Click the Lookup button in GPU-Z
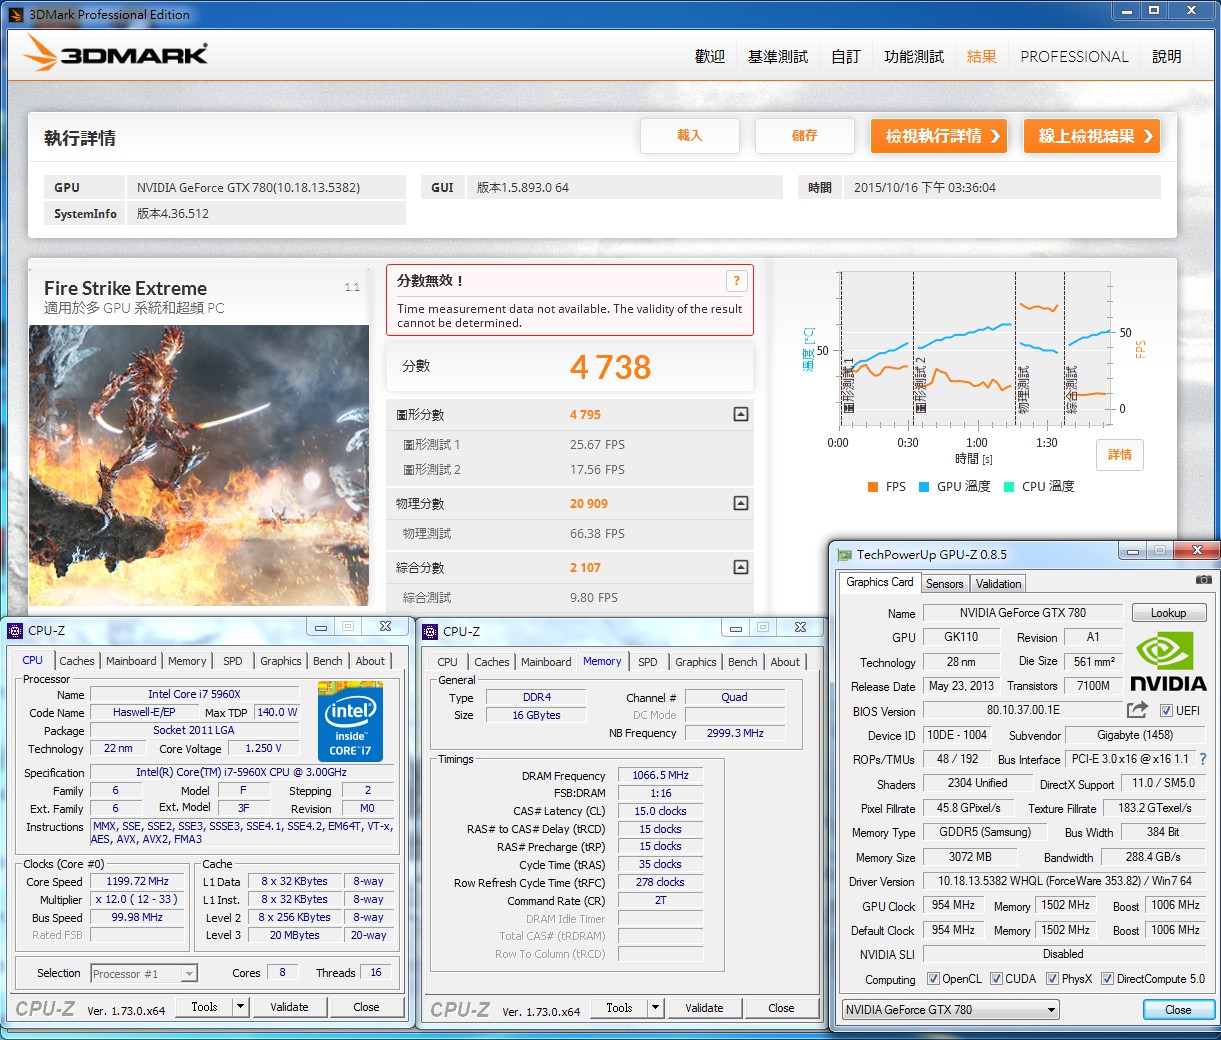 [1168, 613]
